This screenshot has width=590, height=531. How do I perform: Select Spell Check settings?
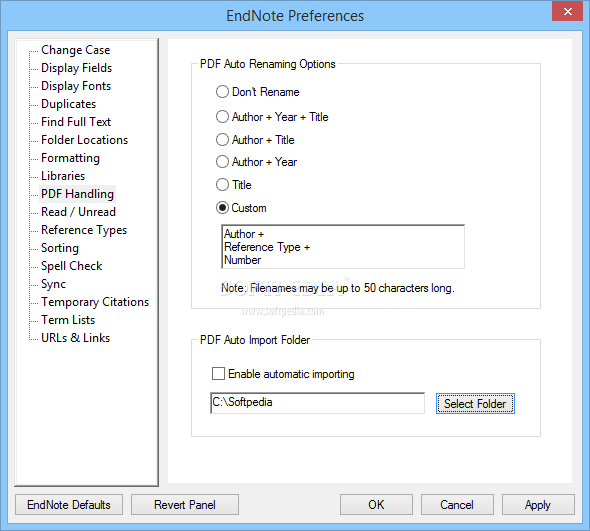[71, 266]
